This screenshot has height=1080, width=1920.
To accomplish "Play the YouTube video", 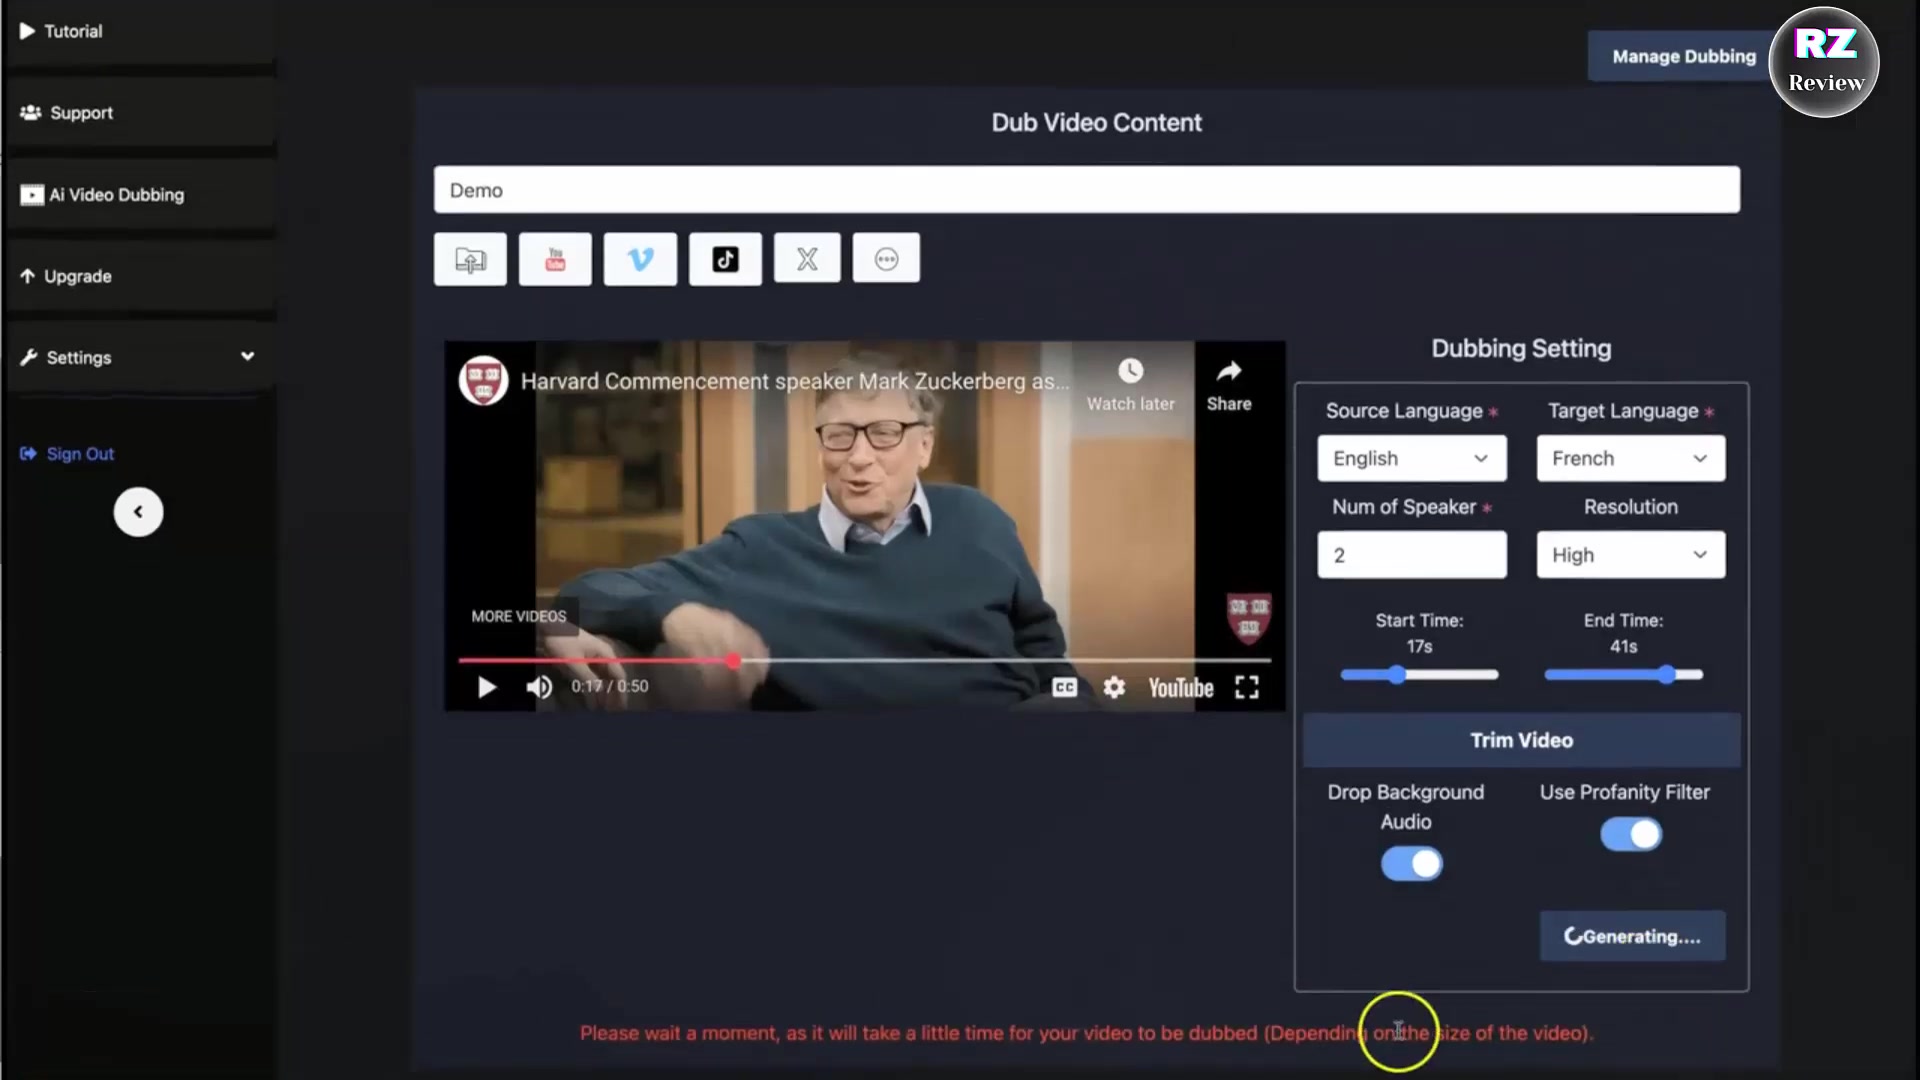I will pyautogui.click(x=487, y=687).
